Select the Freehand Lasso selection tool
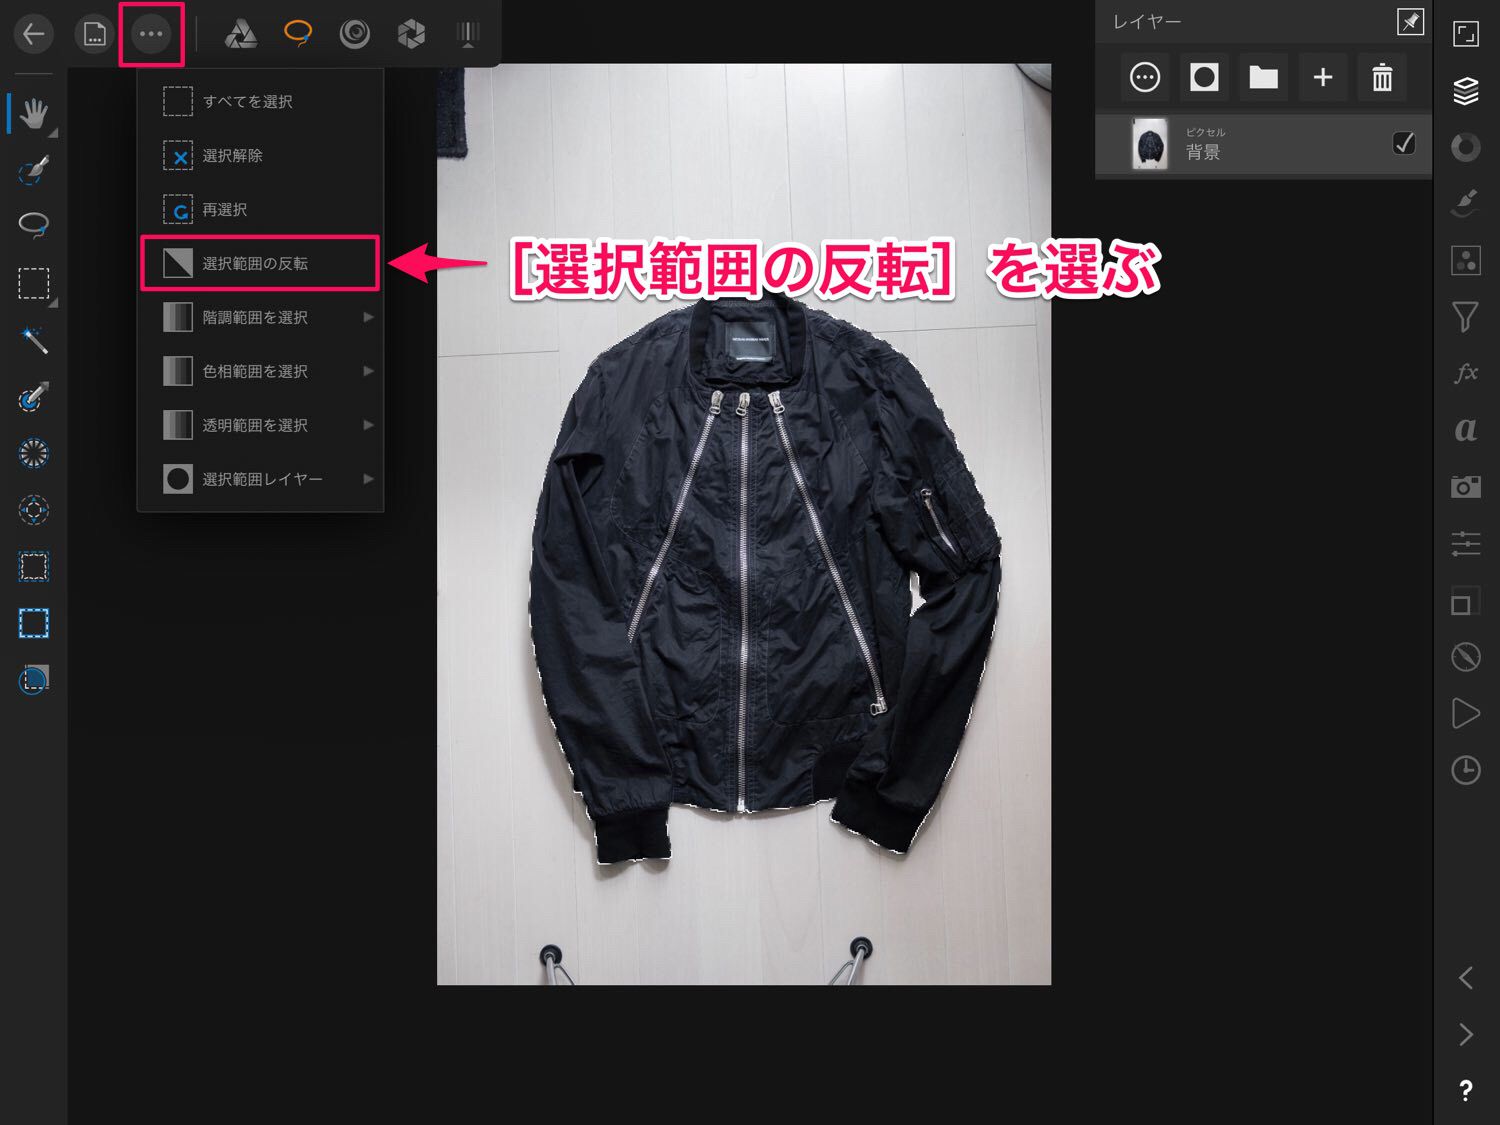Viewport: 1500px width, 1125px height. 34,225
